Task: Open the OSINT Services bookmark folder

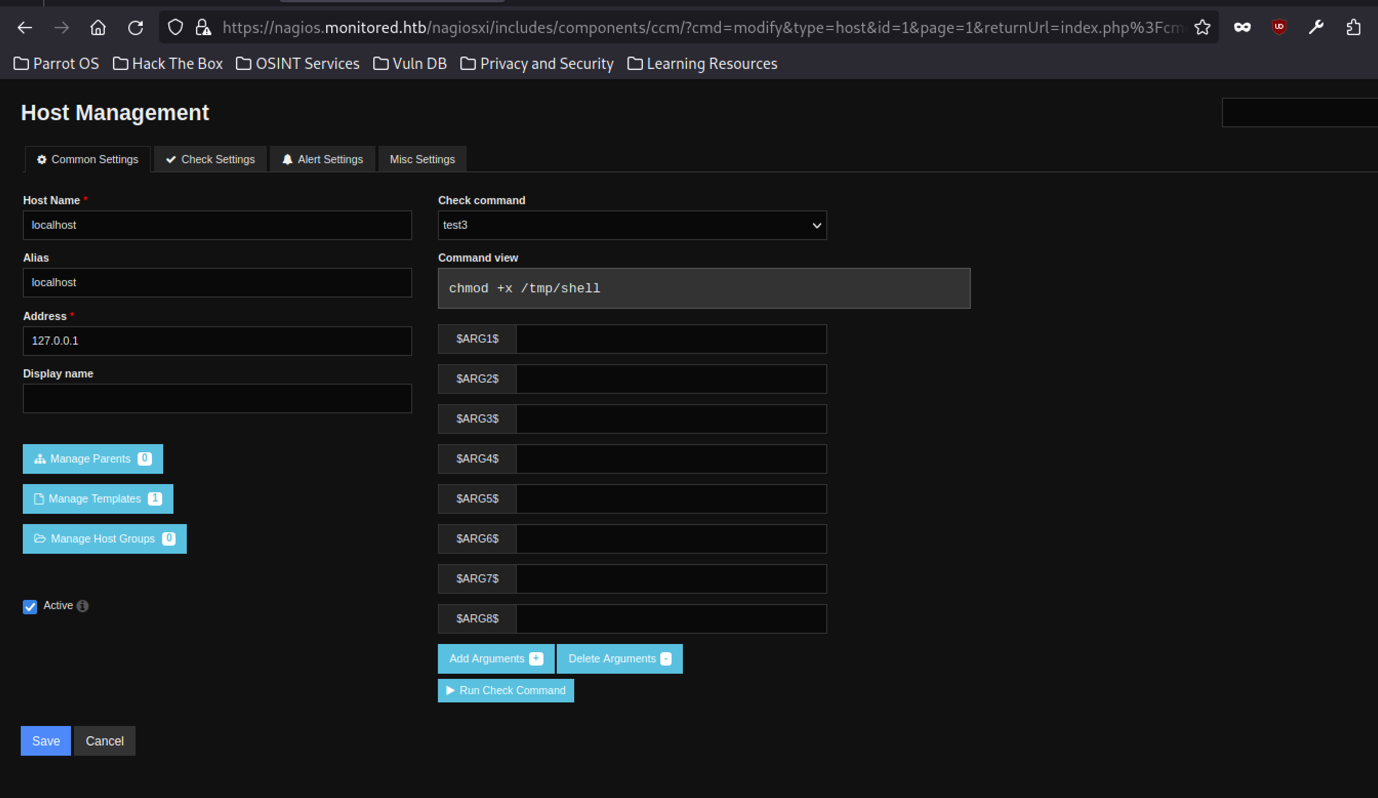Action: coord(297,63)
